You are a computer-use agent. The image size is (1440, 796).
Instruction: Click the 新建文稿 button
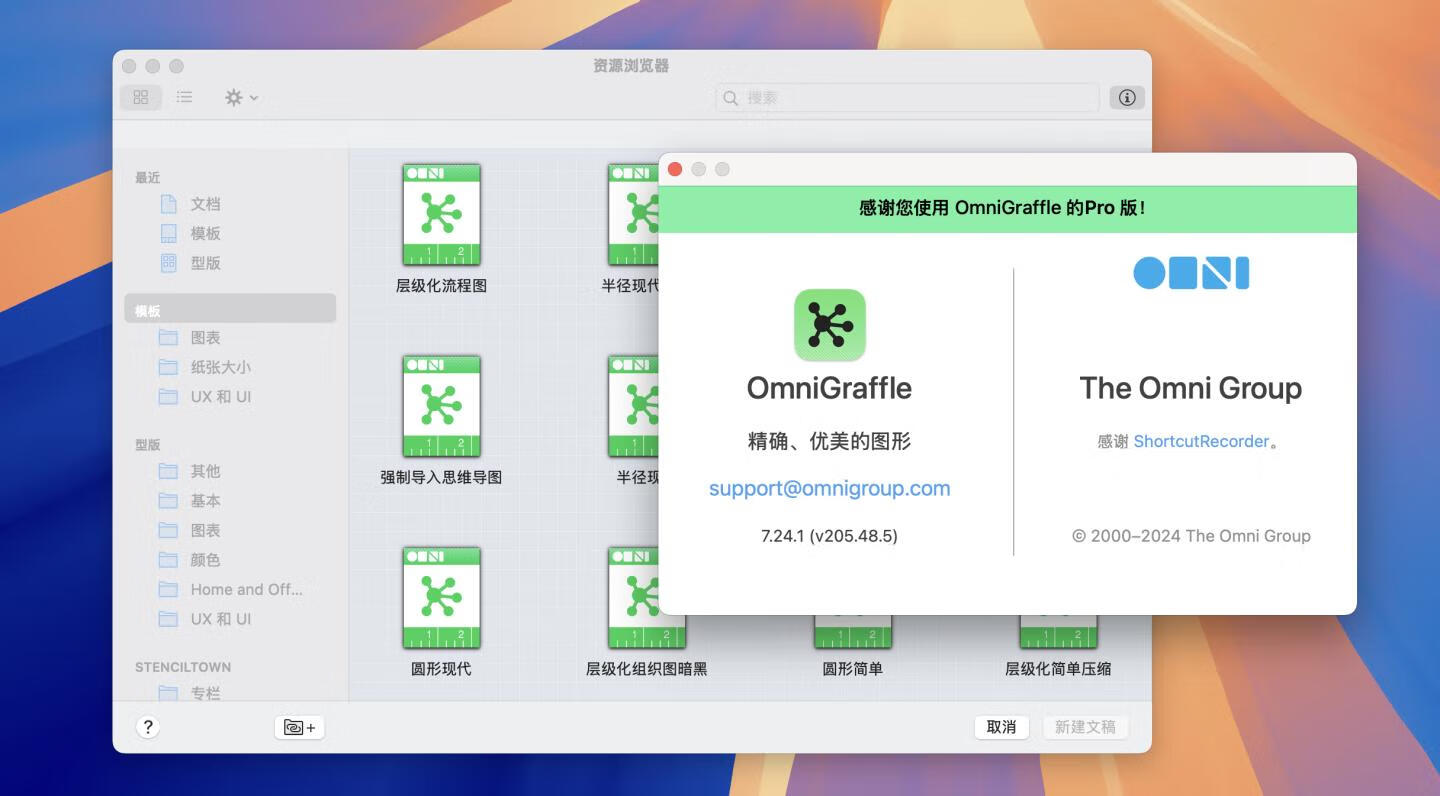[1085, 727]
